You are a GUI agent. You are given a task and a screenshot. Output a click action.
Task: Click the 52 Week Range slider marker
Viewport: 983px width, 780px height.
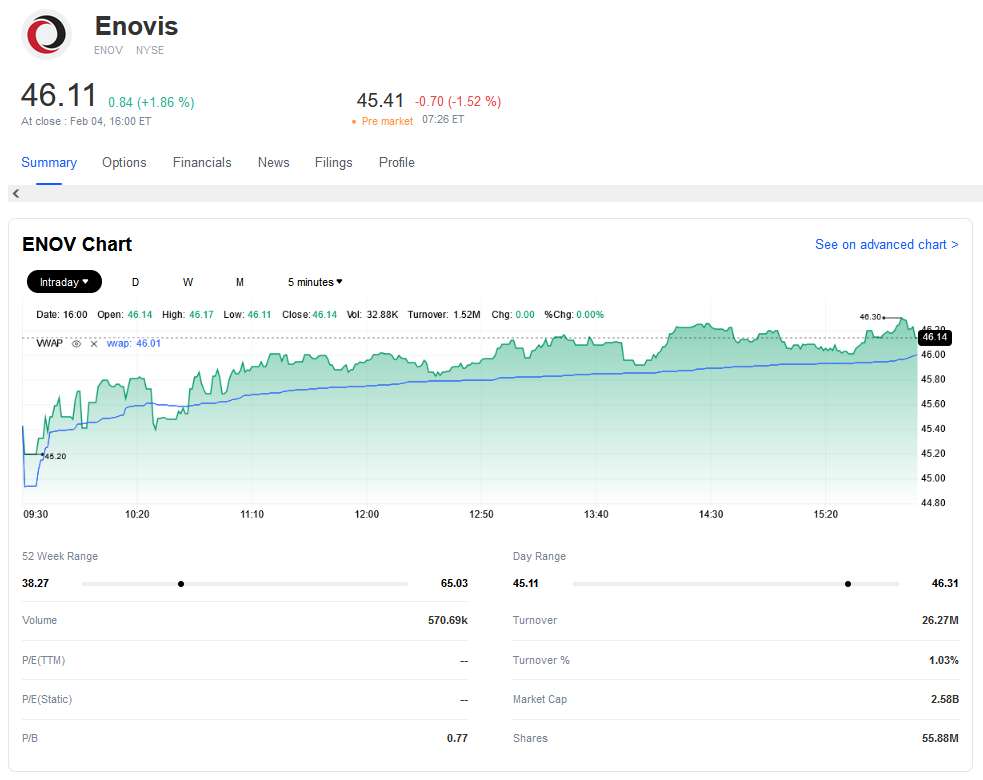[180, 583]
